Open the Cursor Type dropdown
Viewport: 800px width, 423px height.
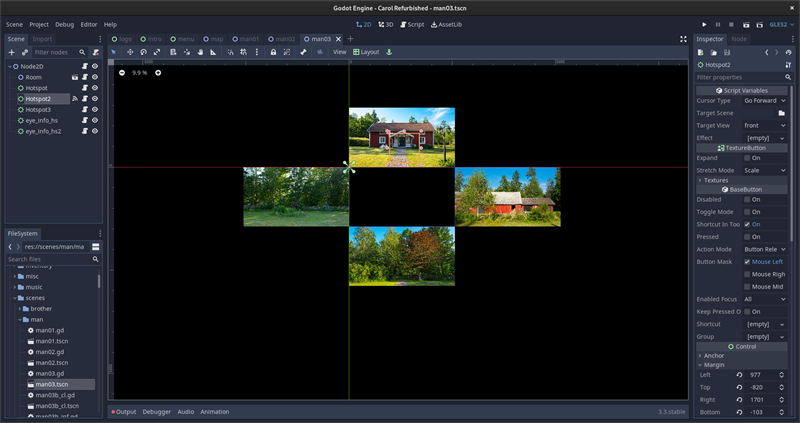pyautogui.click(x=765, y=101)
